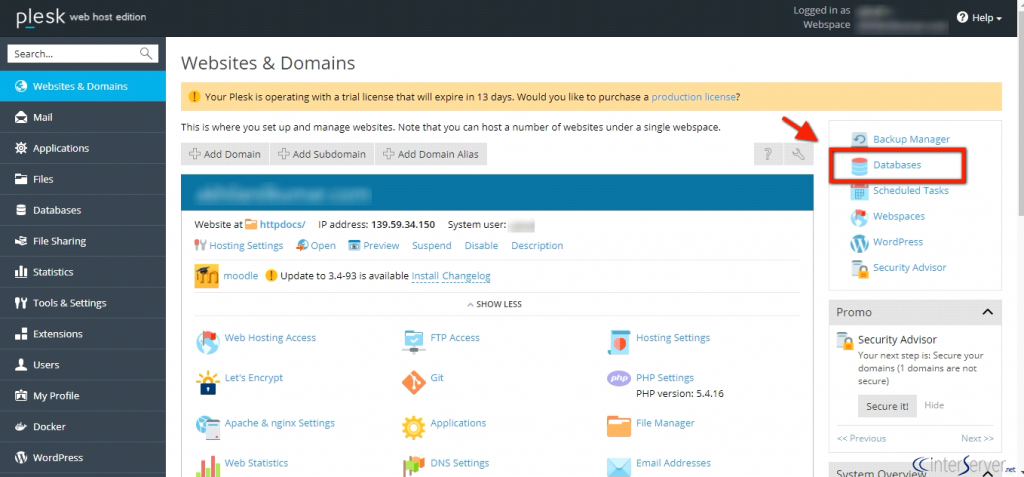This screenshot has width=1024, height=477.
Task: Click the Add Domain button
Action: (225, 154)
